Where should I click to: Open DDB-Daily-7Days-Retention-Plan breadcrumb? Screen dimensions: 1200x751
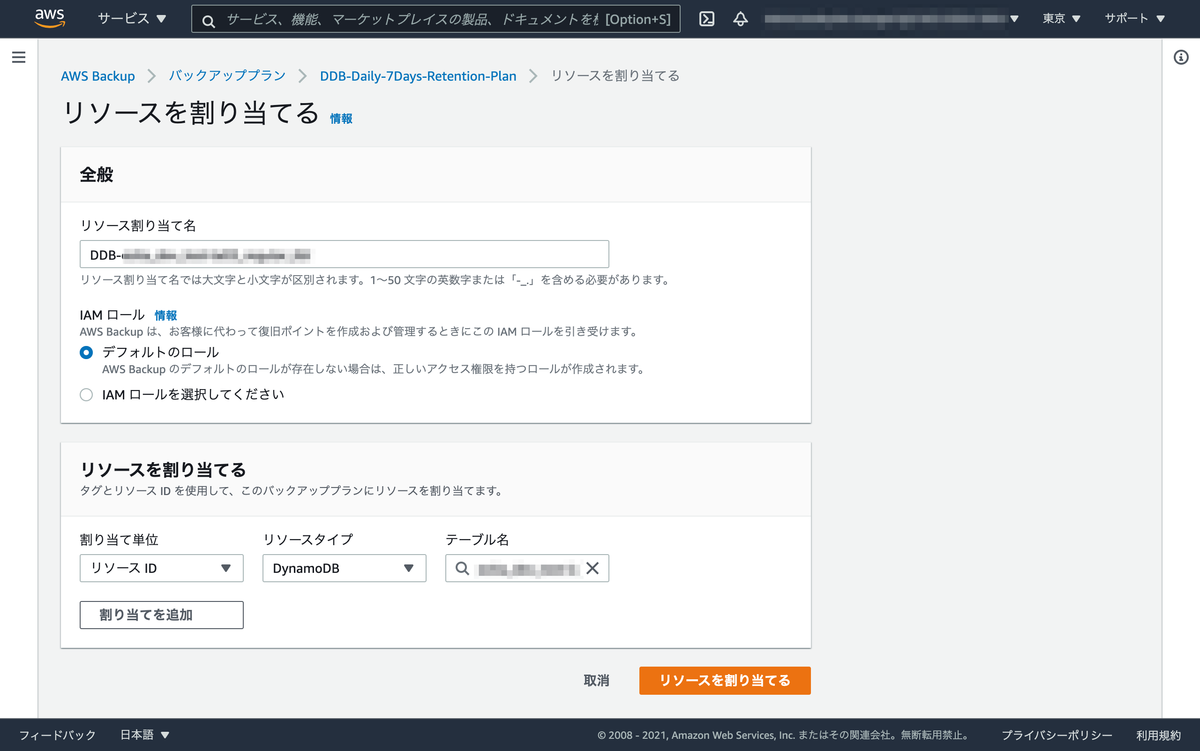(x=418, y=76)
